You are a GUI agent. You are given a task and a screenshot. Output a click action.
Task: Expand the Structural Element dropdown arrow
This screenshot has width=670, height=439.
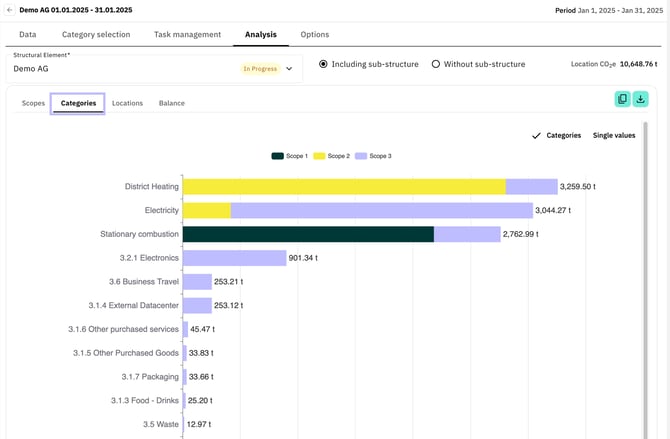pyautogui.click(x=289, y=69)
